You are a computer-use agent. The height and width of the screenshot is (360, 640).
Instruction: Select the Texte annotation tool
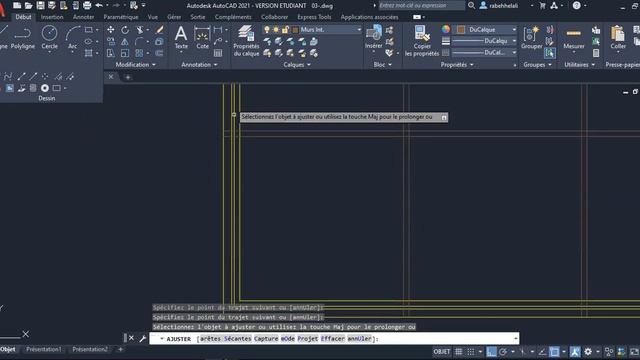click(181, 38)
